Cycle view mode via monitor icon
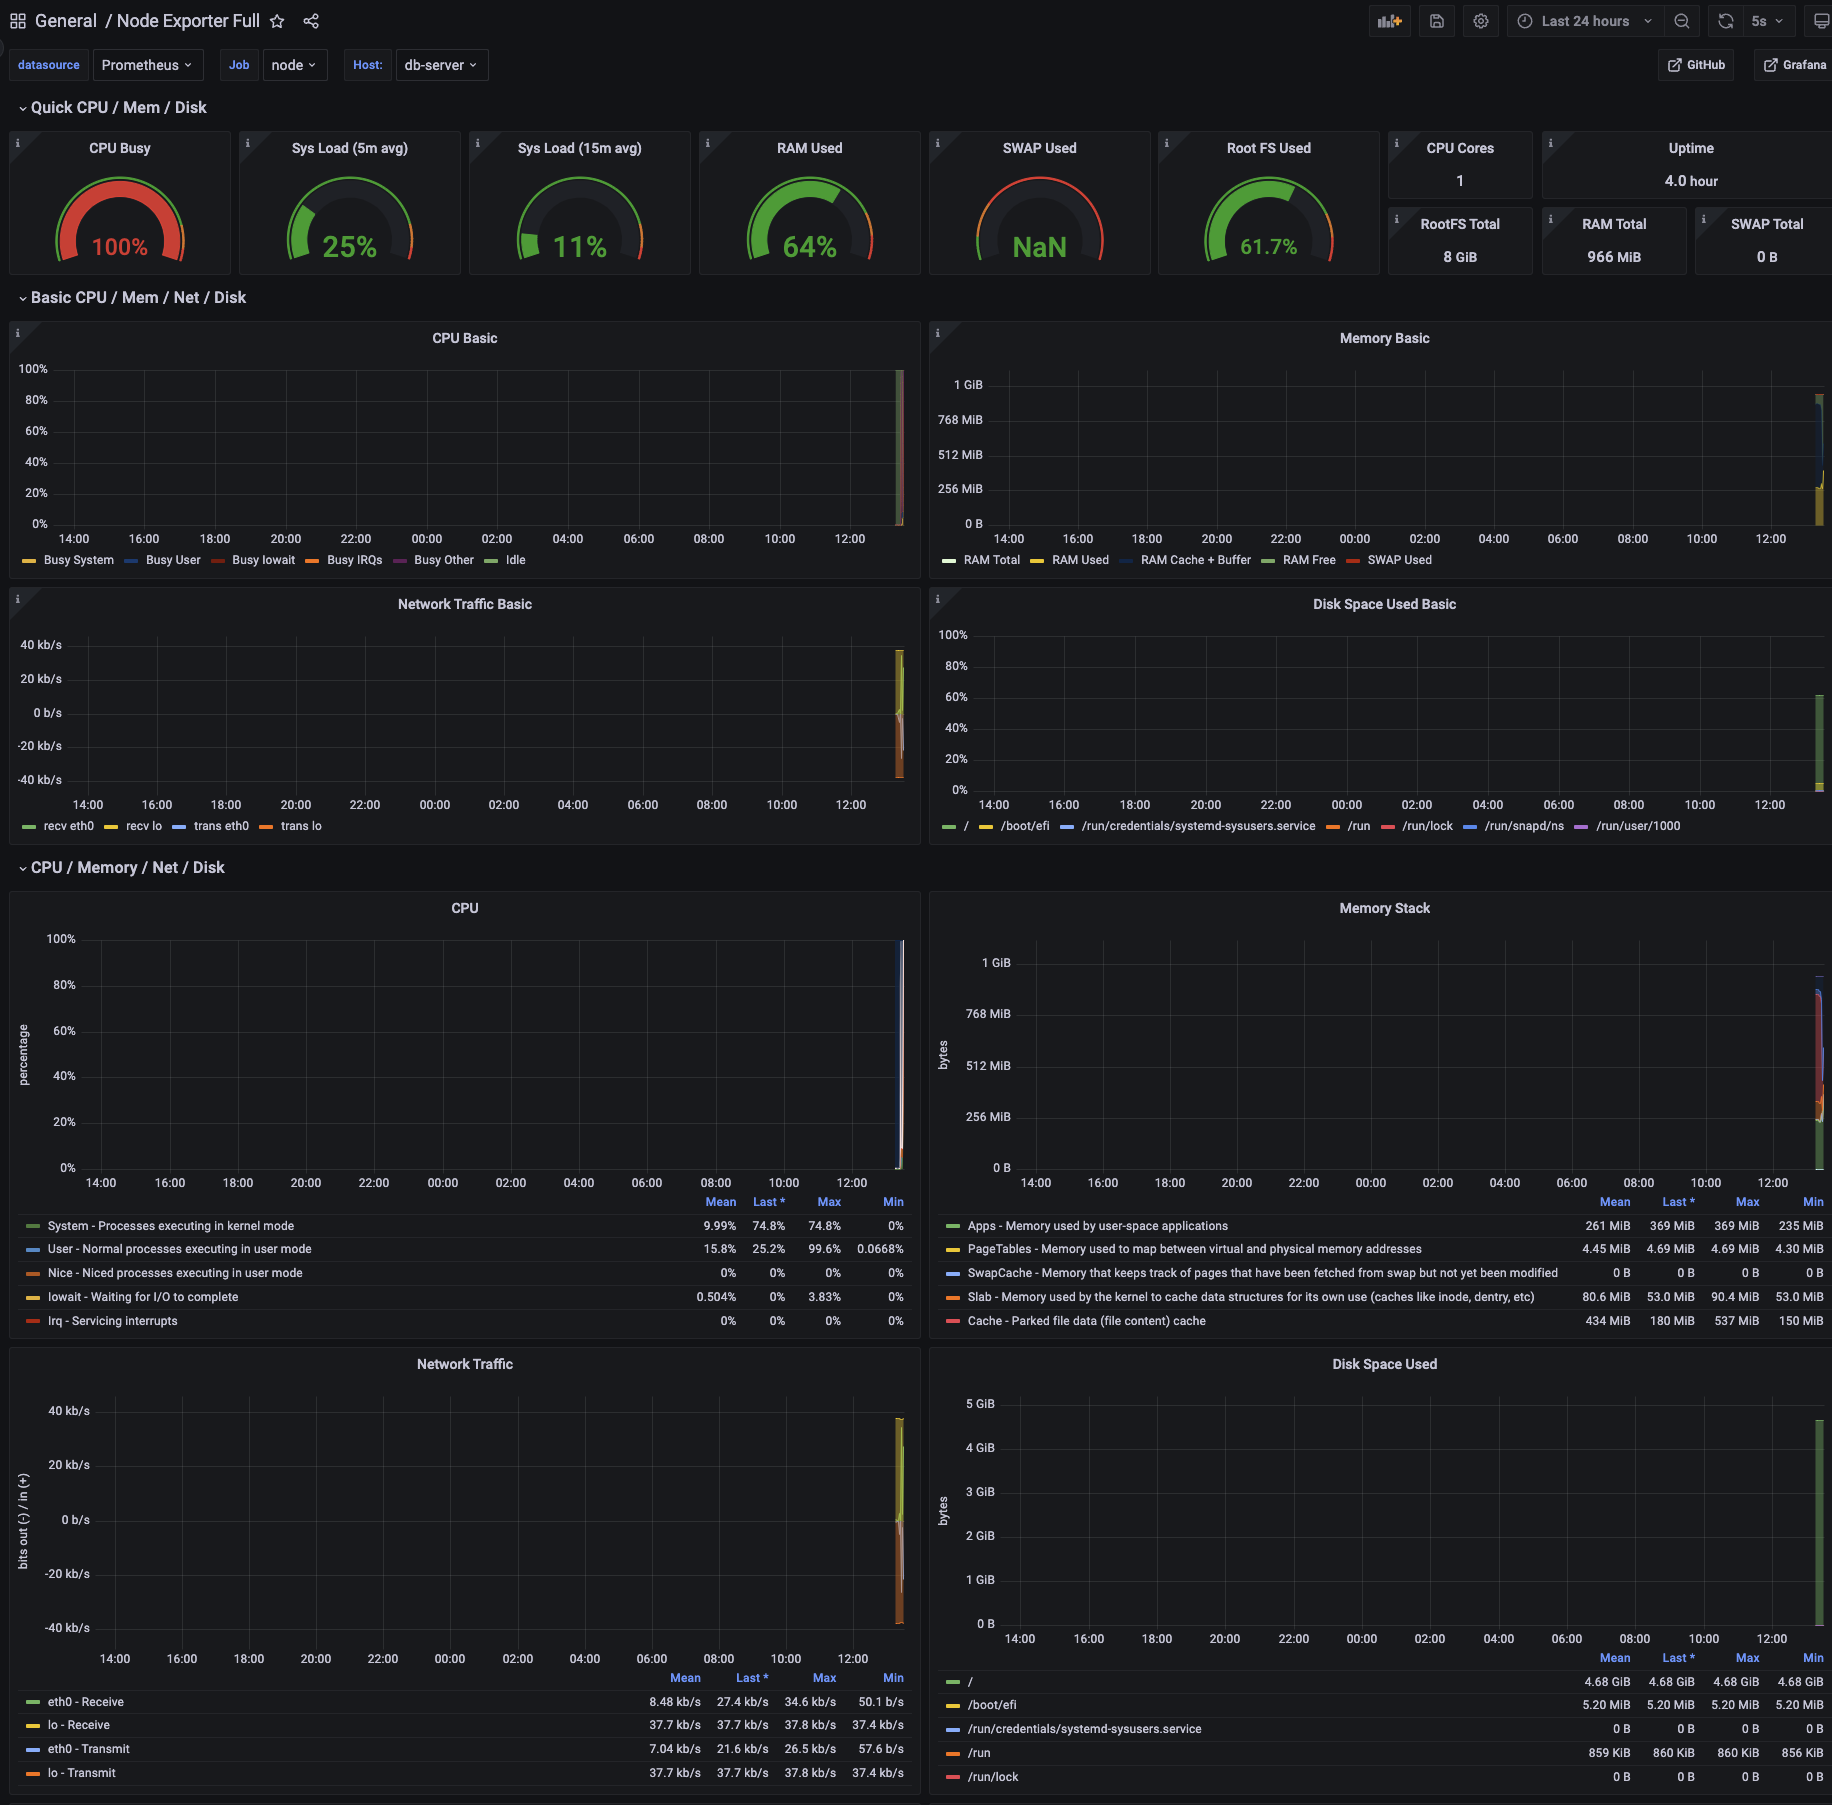Image resolution: width=1832 pixels, height=1805 pixels. coord(1821,21)
